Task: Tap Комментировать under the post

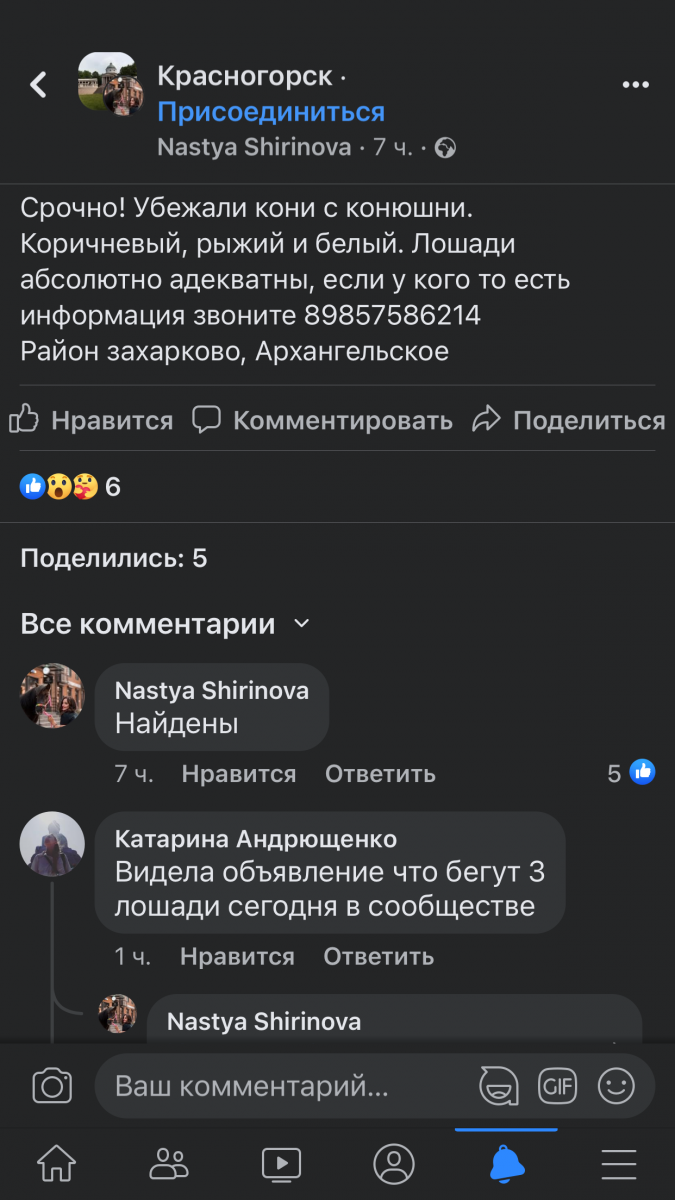Action: [x=322, y=421]
